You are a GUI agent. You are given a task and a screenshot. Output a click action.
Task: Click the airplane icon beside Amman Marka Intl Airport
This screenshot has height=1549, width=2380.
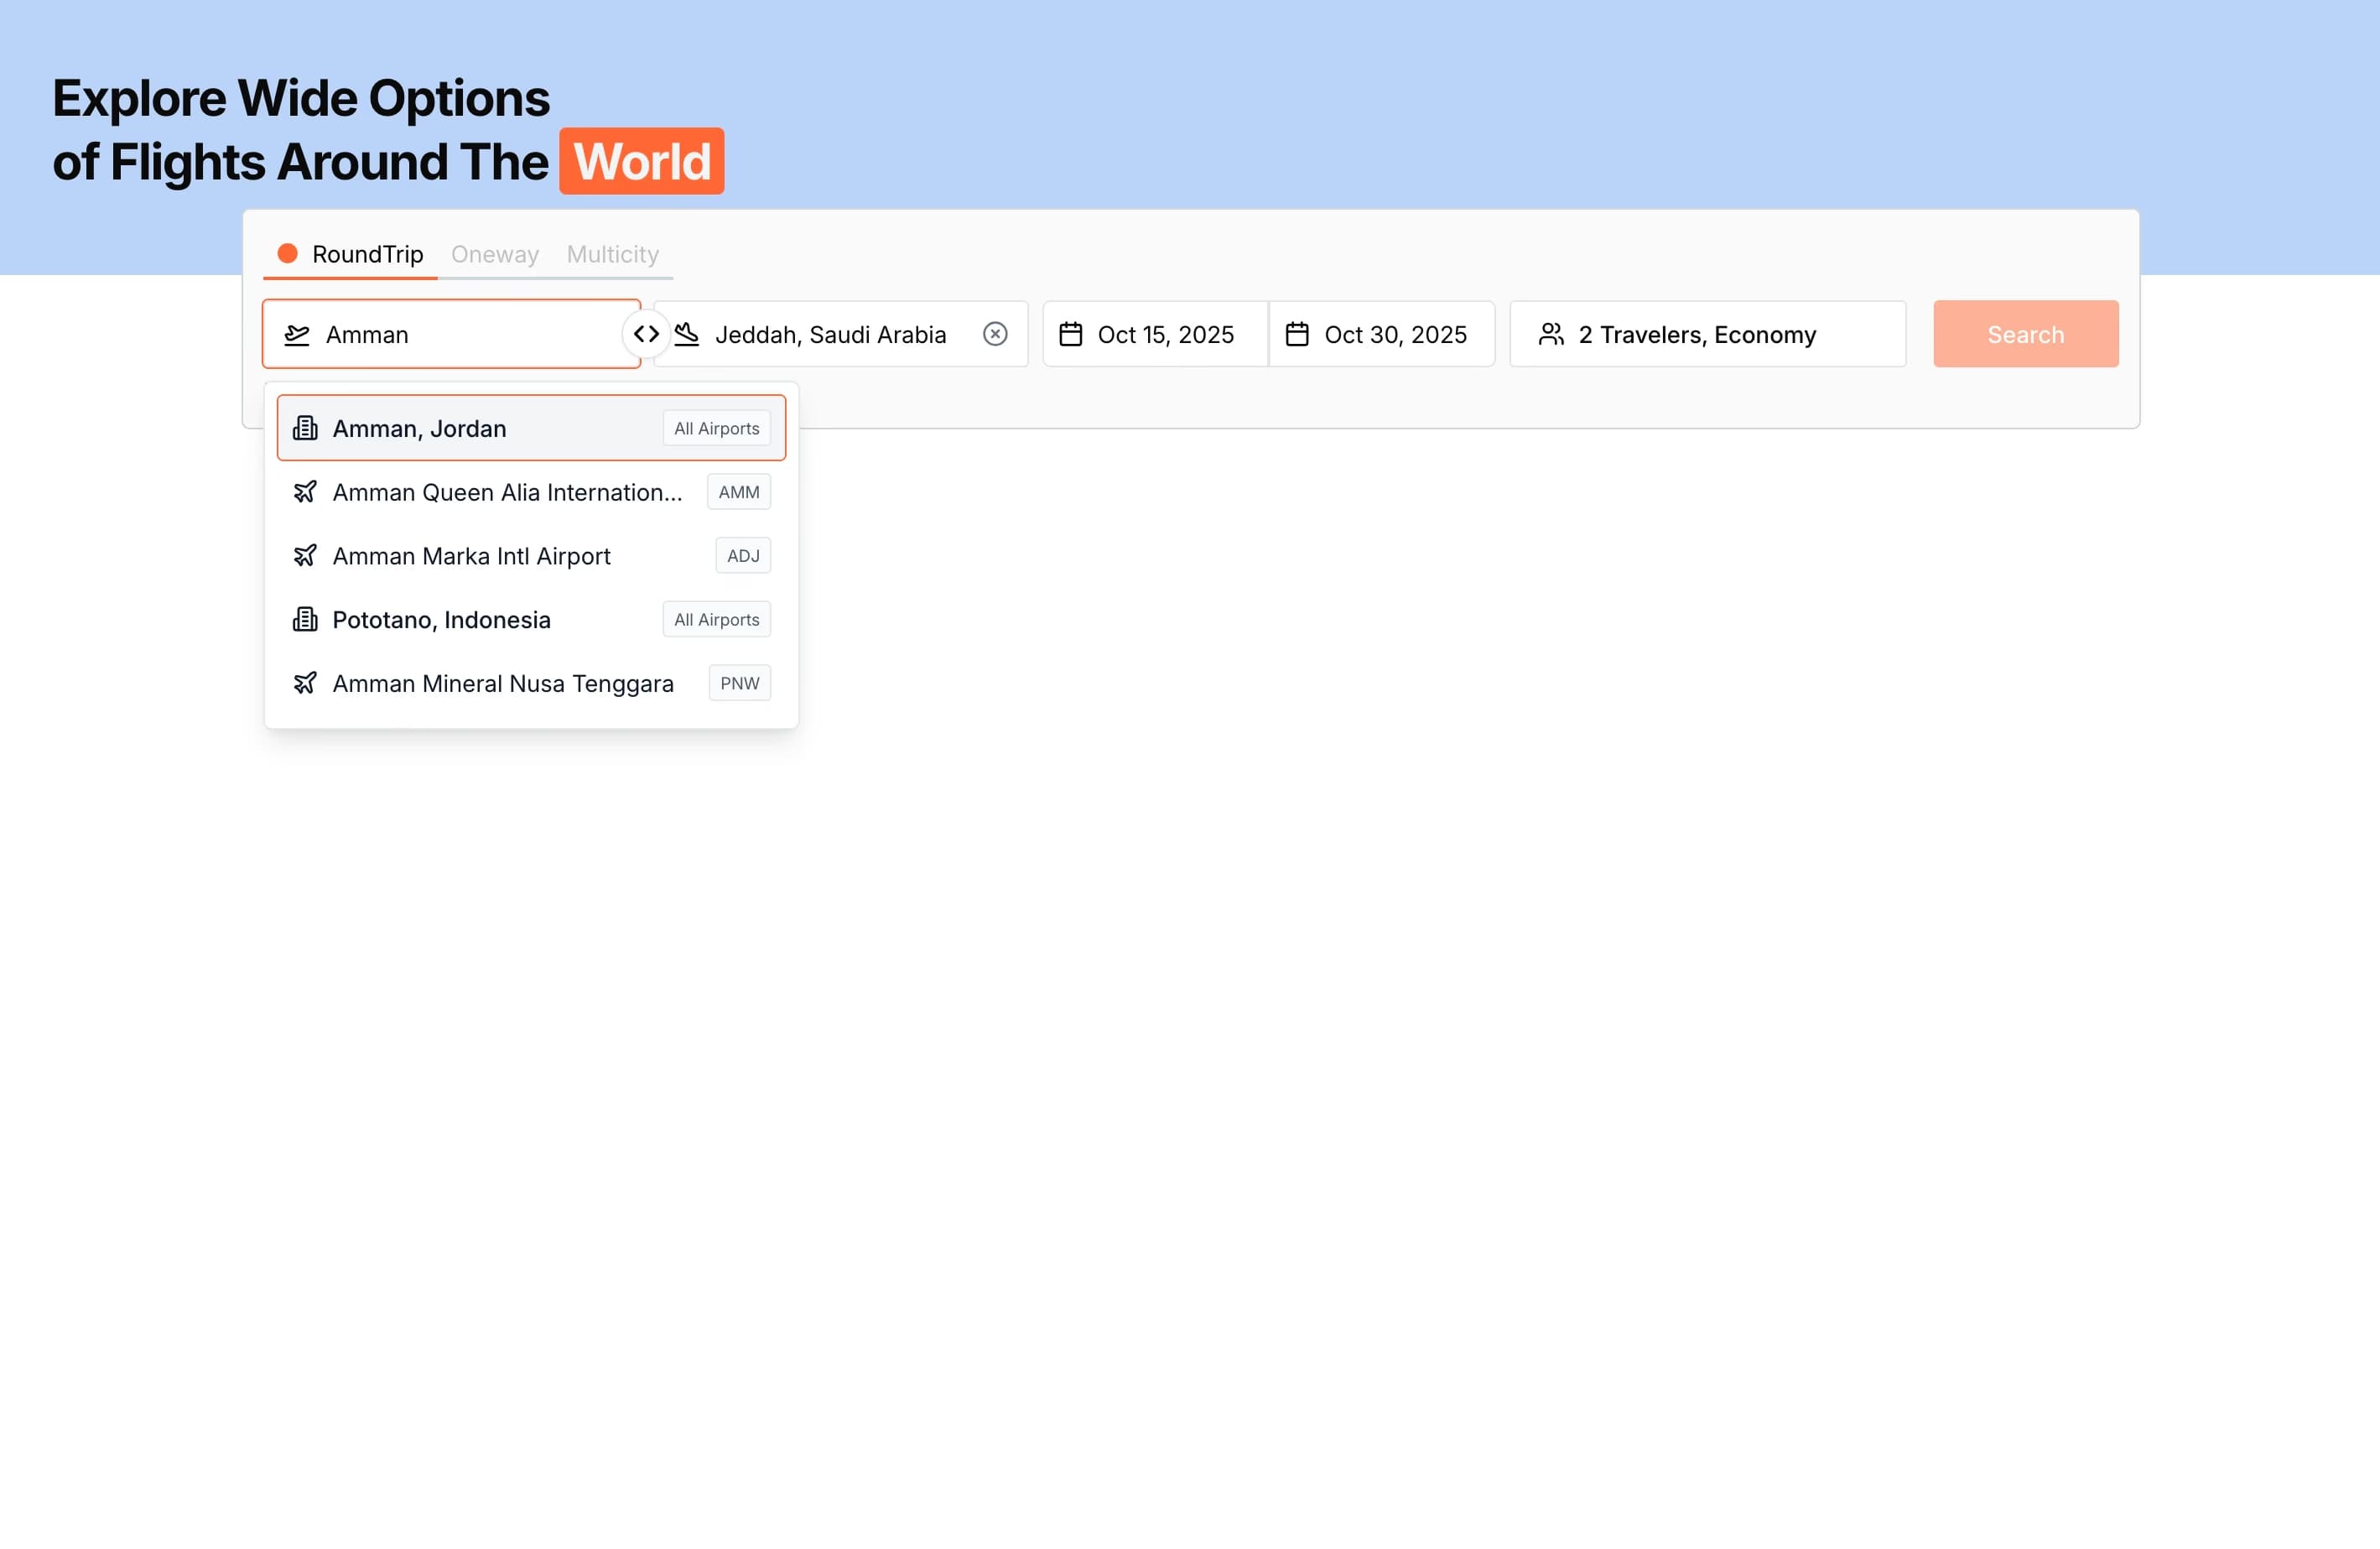[306, 555]
